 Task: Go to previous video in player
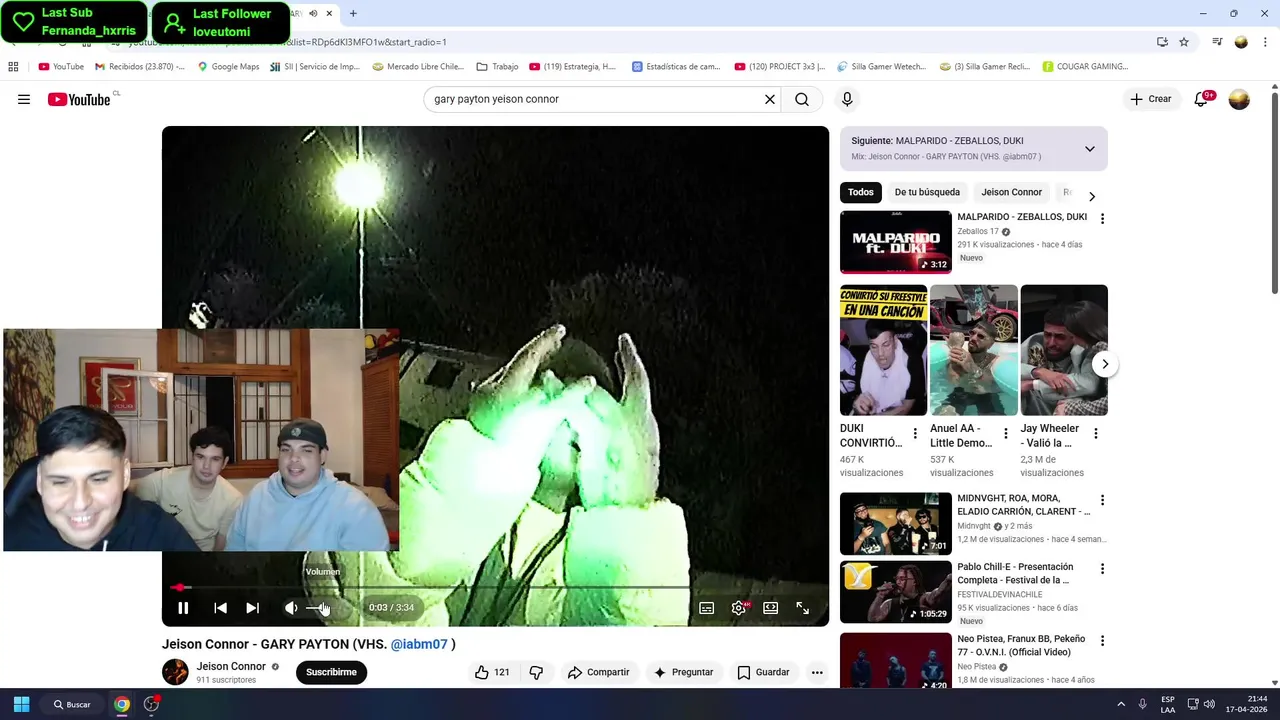220,608
